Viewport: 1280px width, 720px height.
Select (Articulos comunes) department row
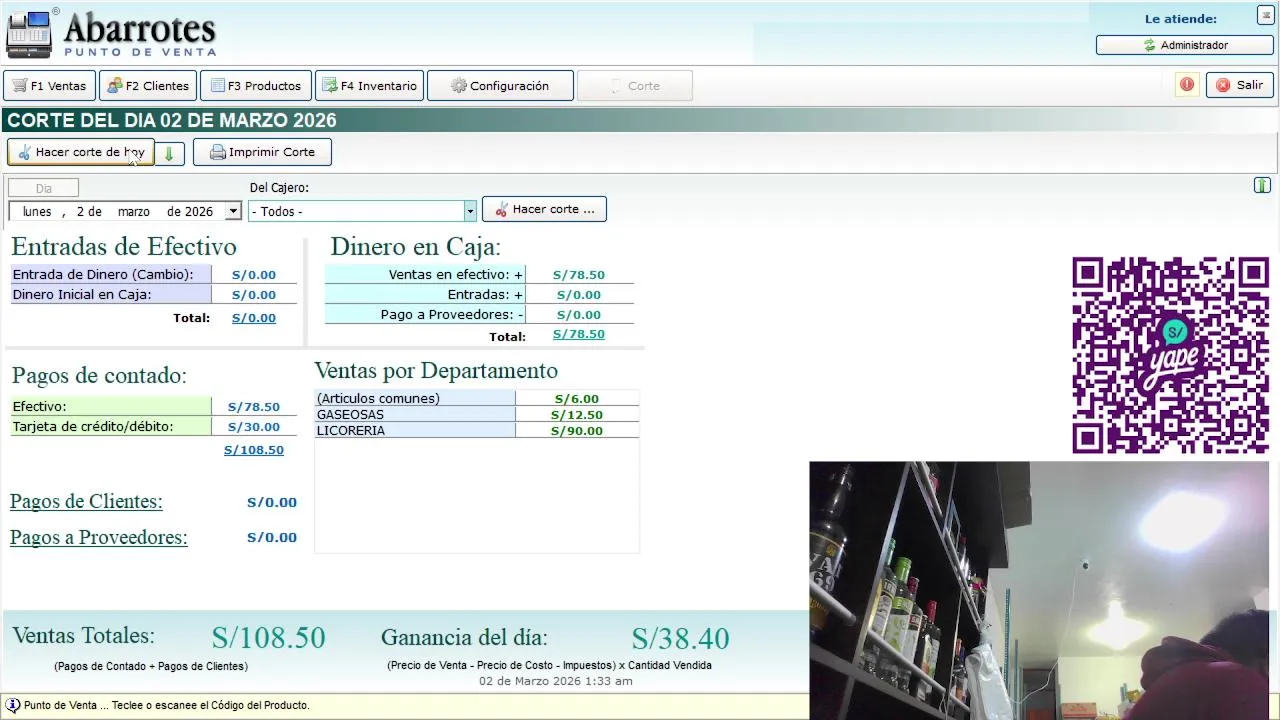[x=476, y=398]
